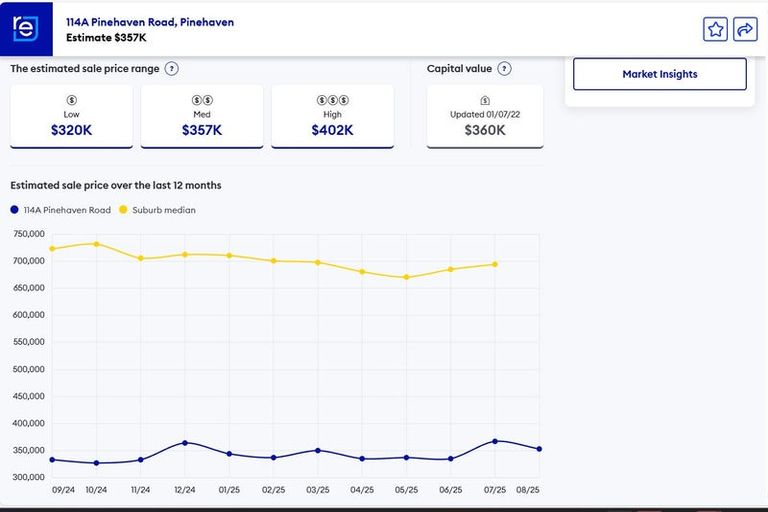Screen dimensions: 768x512
Task: Click the triple dollar icon on High card
Action: click(x=332, y=100)
